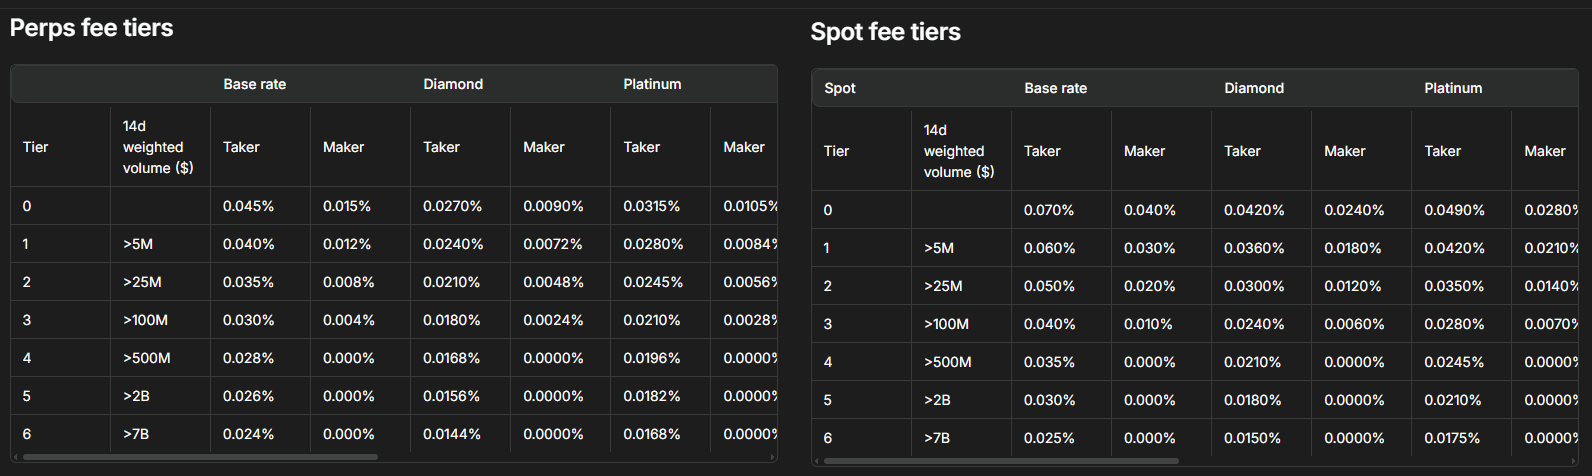Click the 0.070% base taker rate in Spot table
Image resolution: width=1592 pixels, height=476 pixels.
(1049, 210)
